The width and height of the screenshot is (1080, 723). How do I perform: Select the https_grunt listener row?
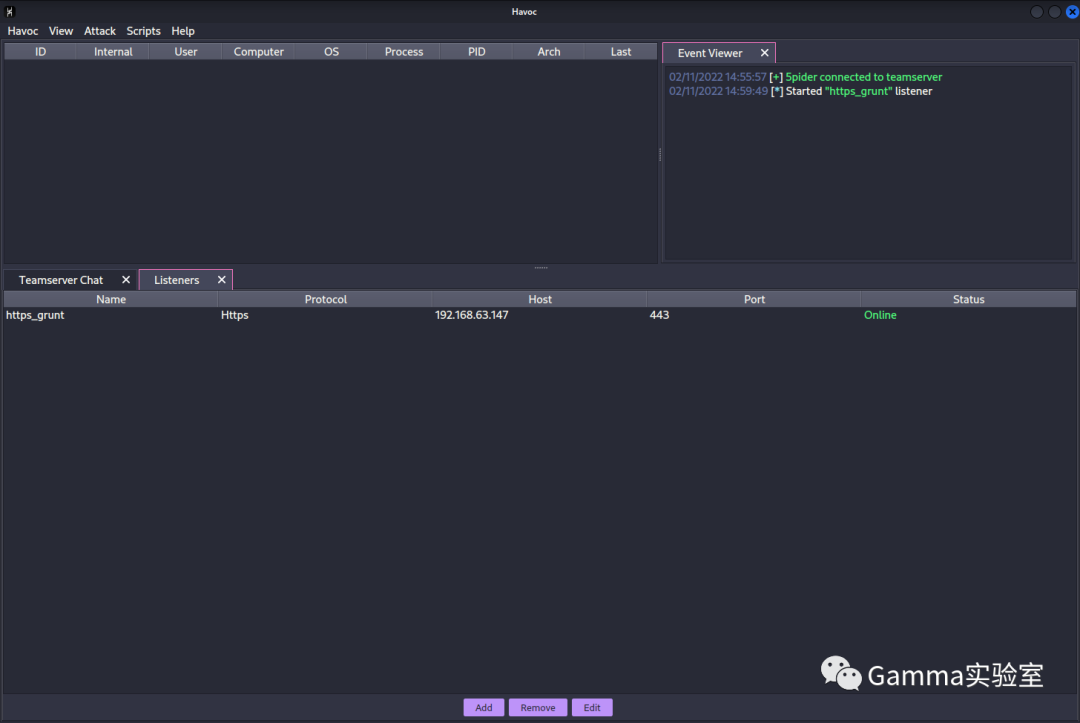tap(540, 315)
